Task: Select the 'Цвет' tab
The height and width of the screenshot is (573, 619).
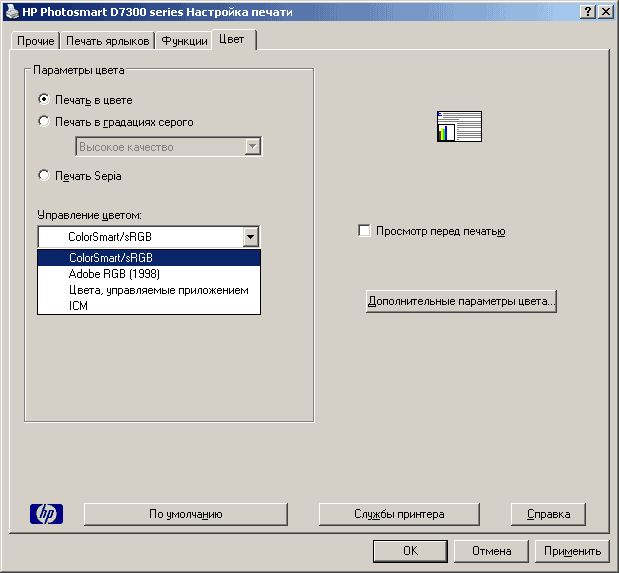Action: 234,39
